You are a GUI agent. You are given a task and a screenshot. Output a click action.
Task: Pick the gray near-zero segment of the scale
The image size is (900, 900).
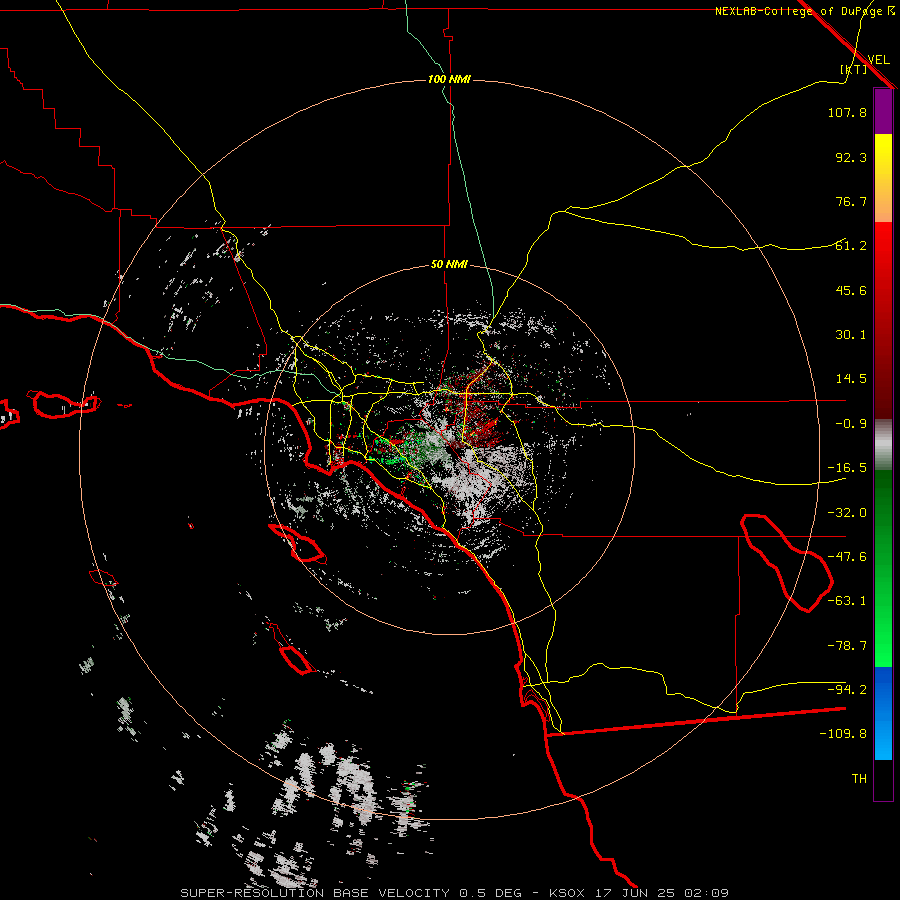[883, 444]
